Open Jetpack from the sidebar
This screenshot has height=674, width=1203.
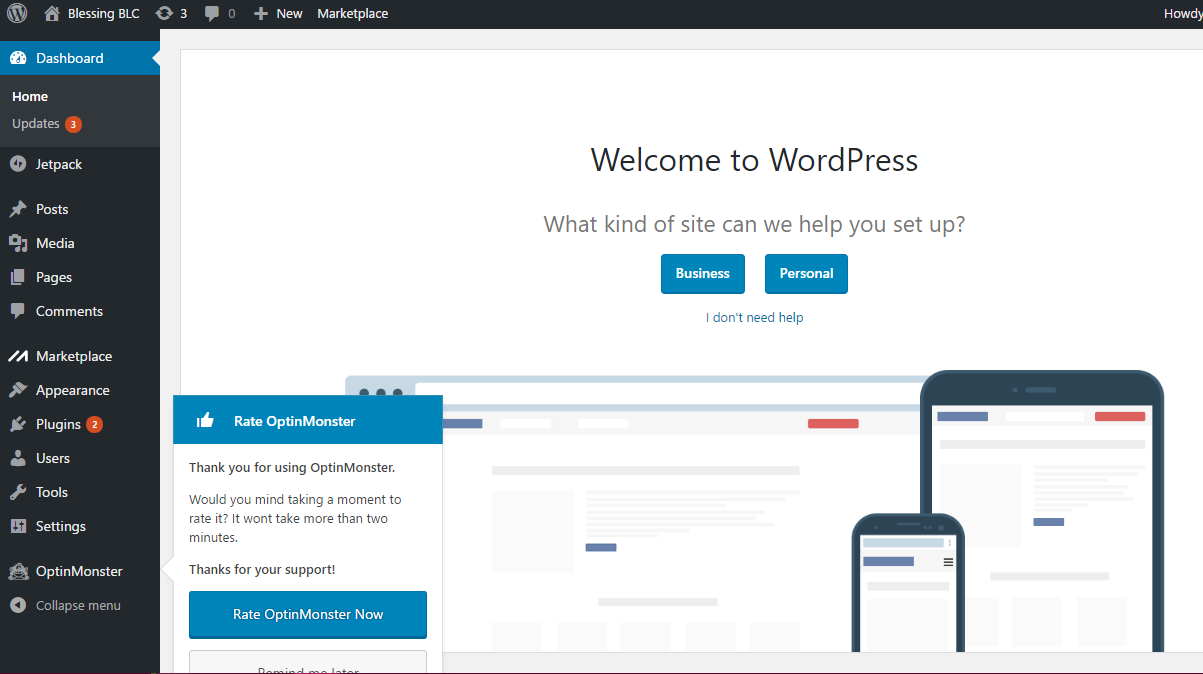[x=58, y=164]
